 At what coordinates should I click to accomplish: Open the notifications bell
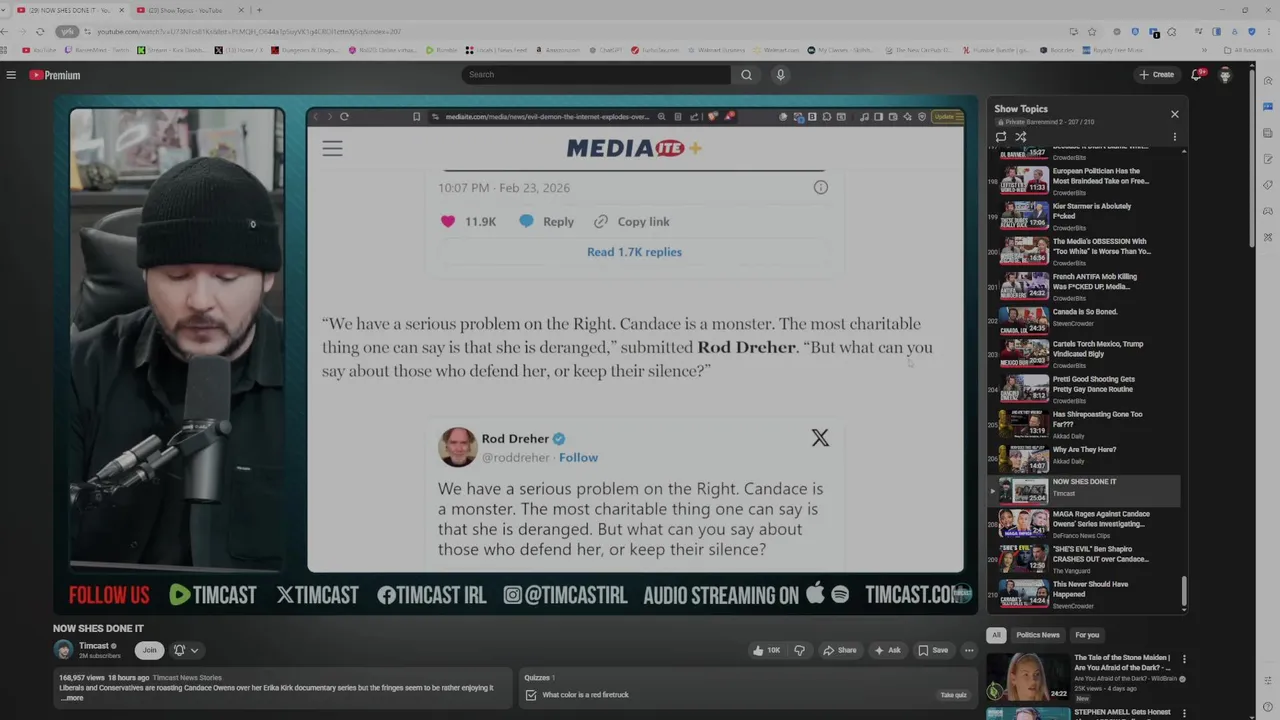pyautogui.click(x=1196, y=74)
